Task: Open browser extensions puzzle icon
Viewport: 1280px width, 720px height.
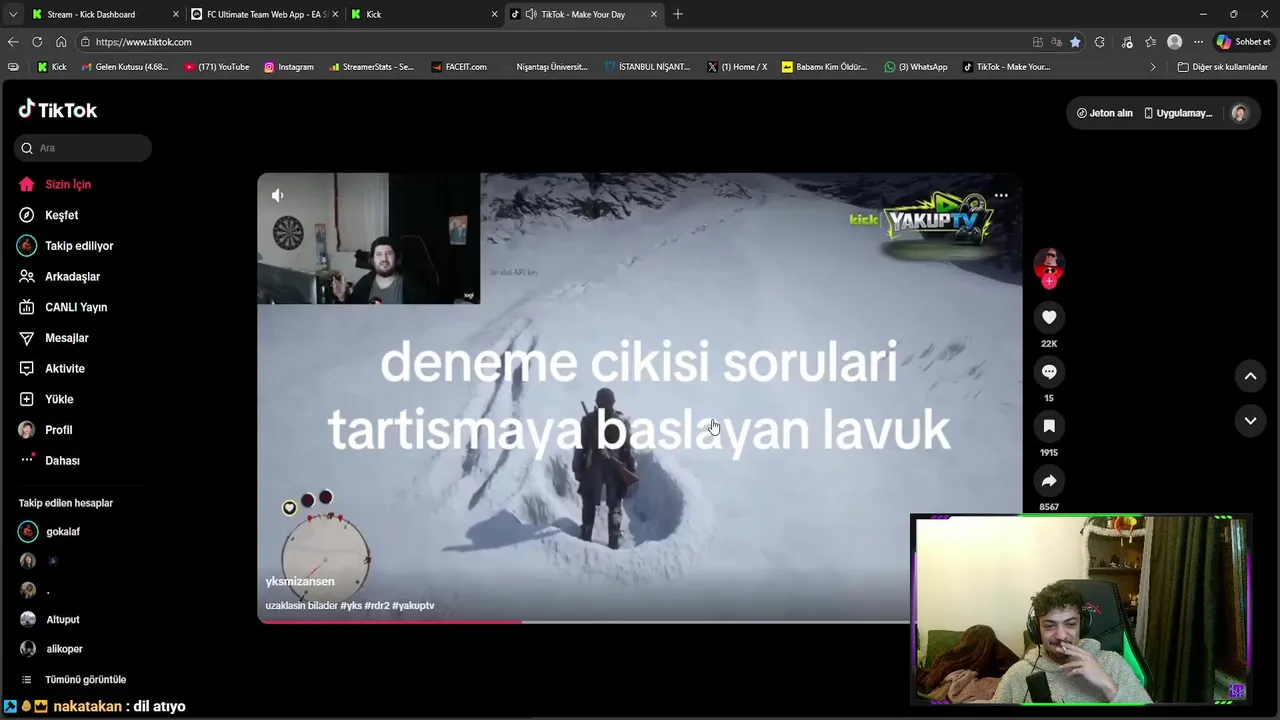Action: (1100, 42)
